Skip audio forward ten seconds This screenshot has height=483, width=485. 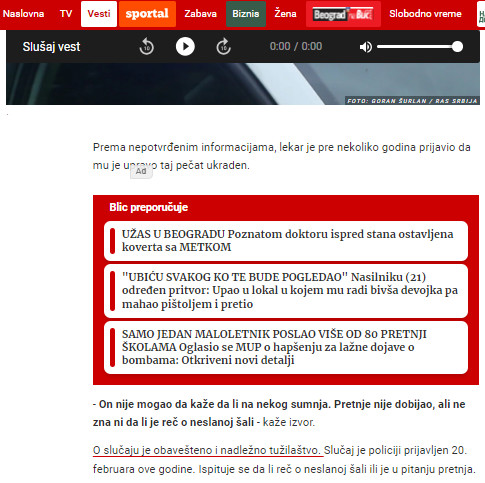224,46
